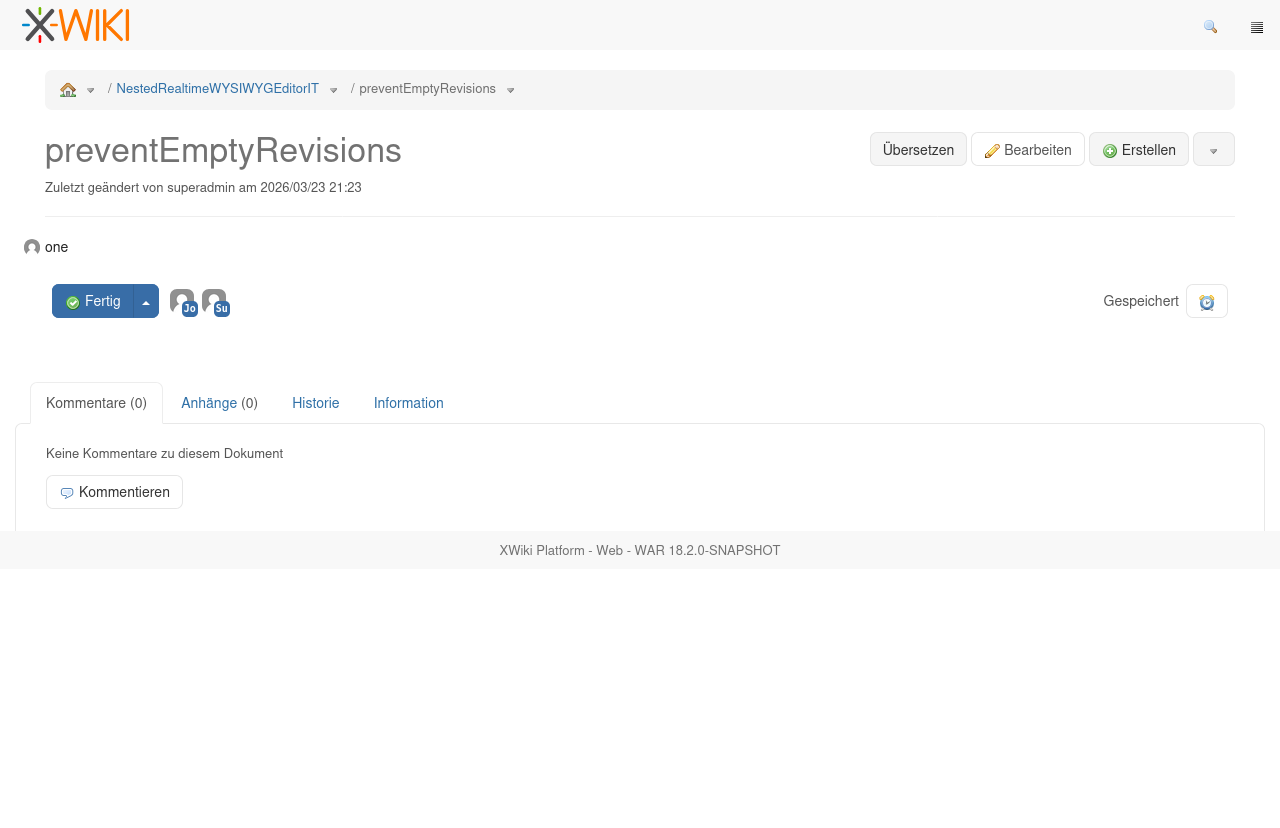Expand NestedRealtimeWYSIWYGEditorIT breadcrumb dropdown
This screenshot has height=828, width=1280.
point(334,90)
